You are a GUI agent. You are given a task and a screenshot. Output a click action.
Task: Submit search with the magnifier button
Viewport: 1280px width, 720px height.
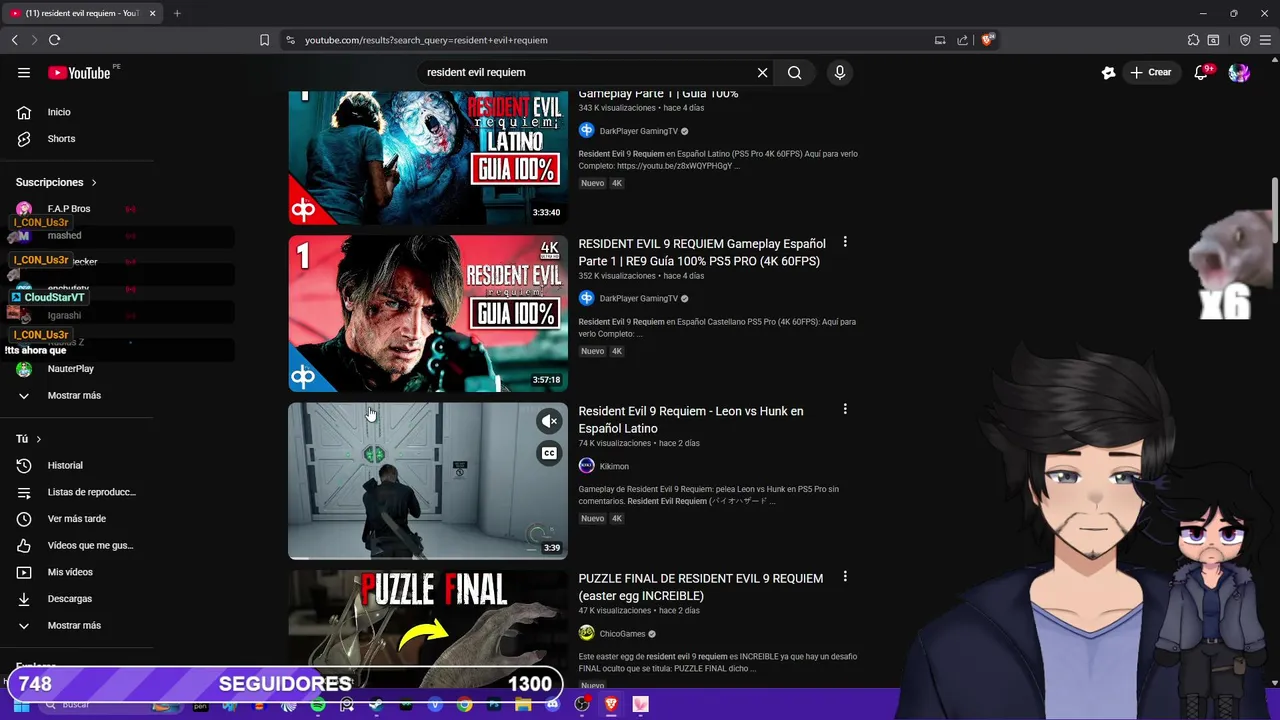click(x=794, y=72)
